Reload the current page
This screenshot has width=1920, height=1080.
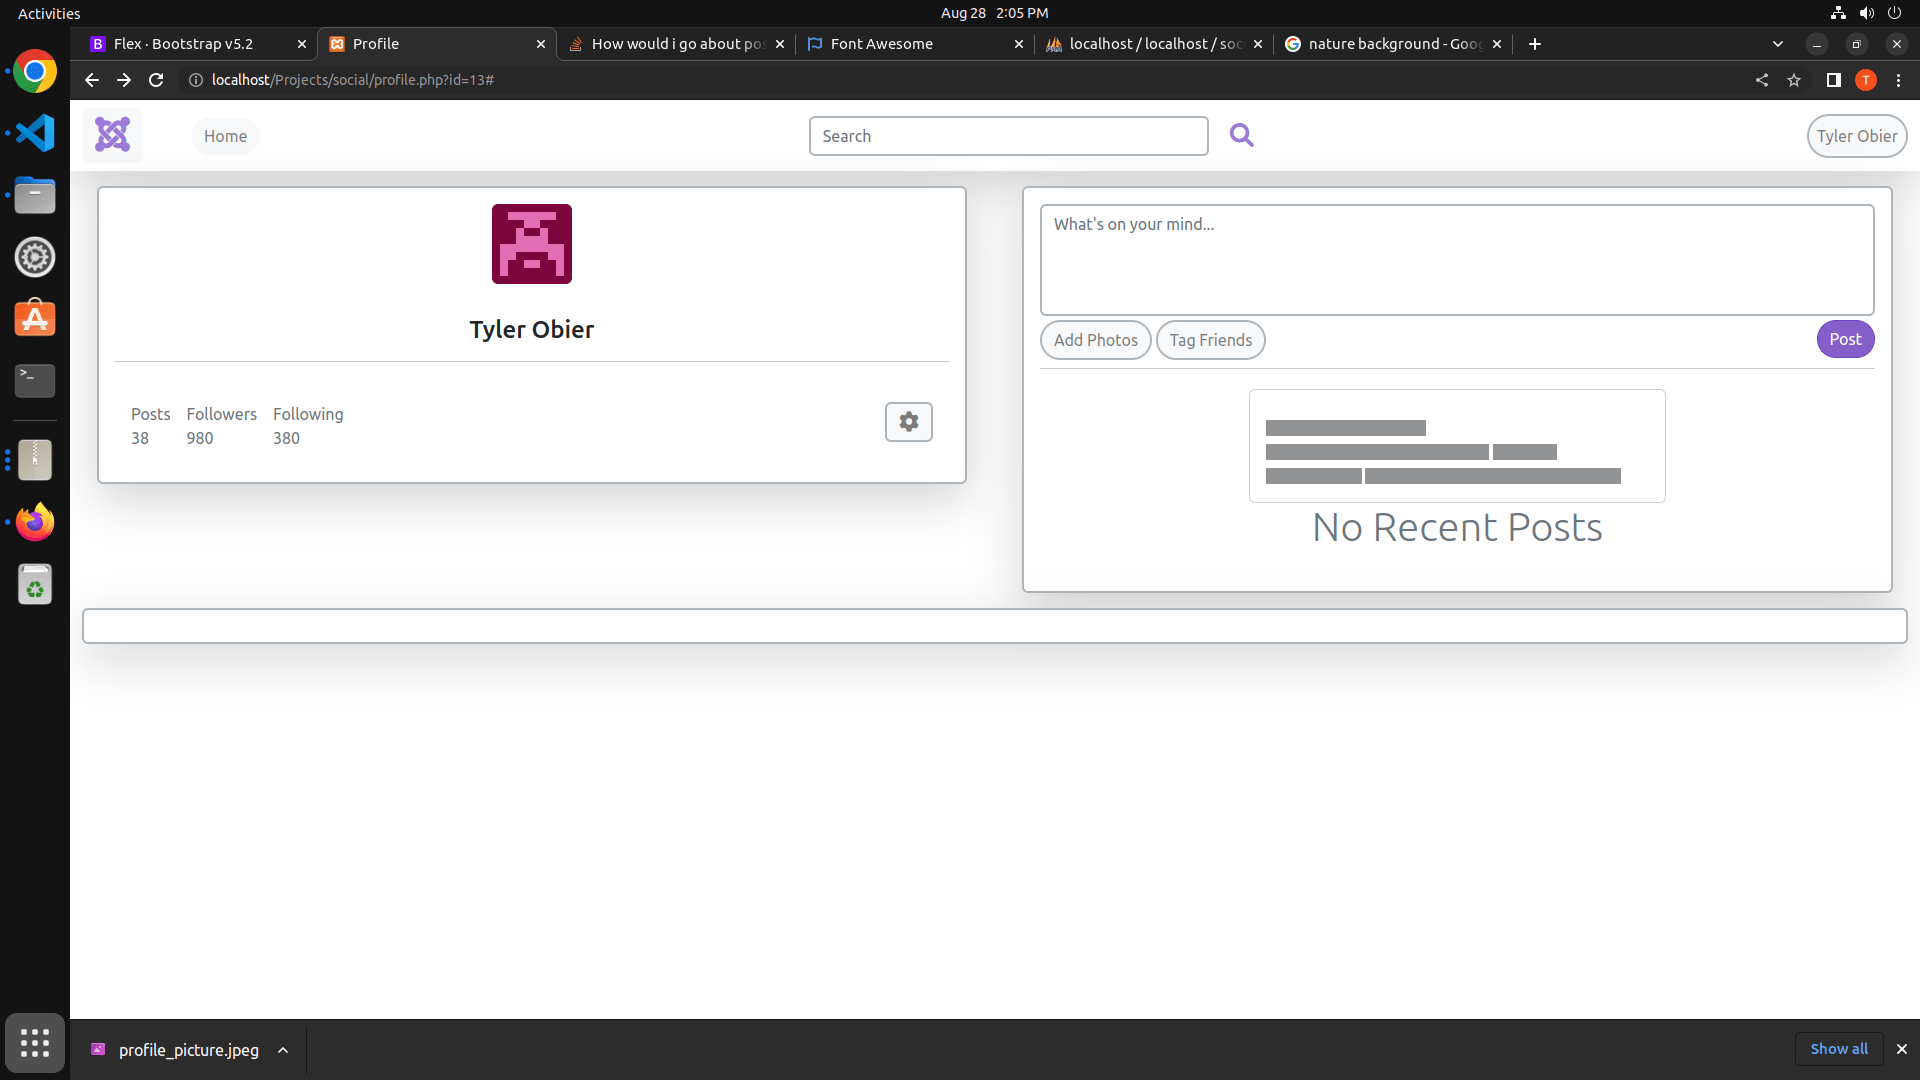coord(156,80)
